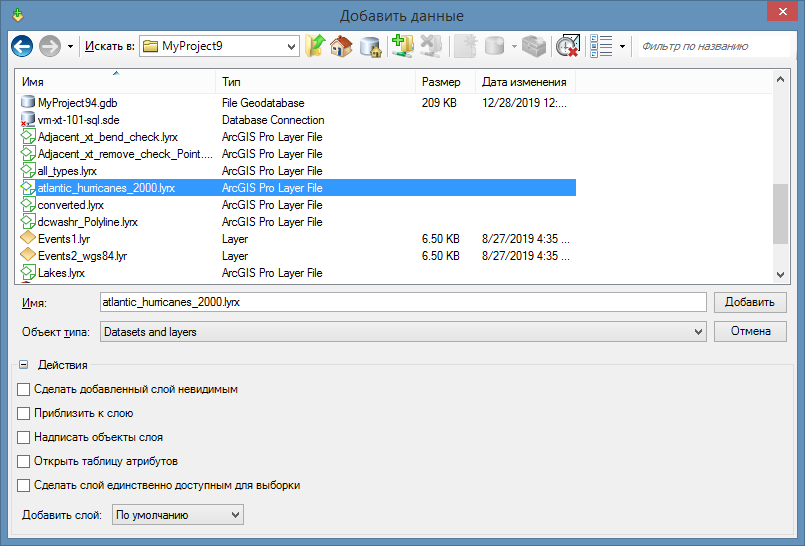Go to the Home folder icon
The width and height of the screenshot is (805, 546).
(341, 46)
